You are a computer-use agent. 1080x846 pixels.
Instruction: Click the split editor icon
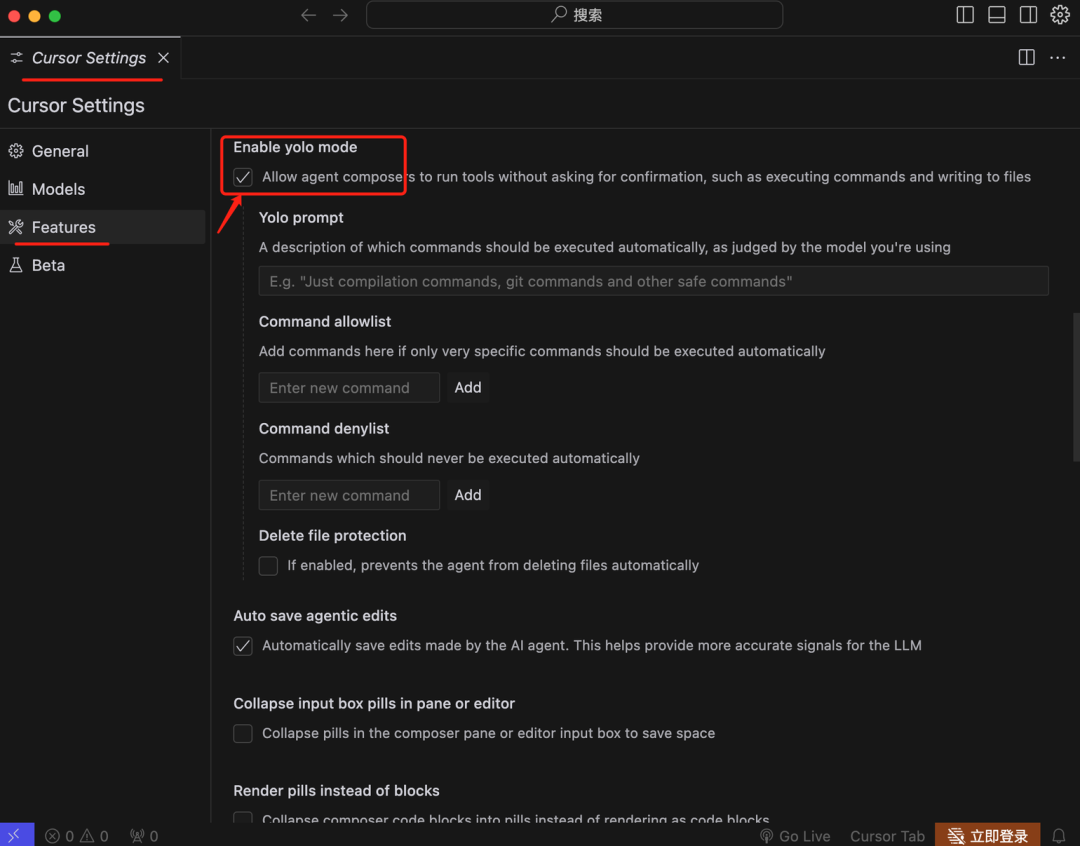[x=1026, y=57]
